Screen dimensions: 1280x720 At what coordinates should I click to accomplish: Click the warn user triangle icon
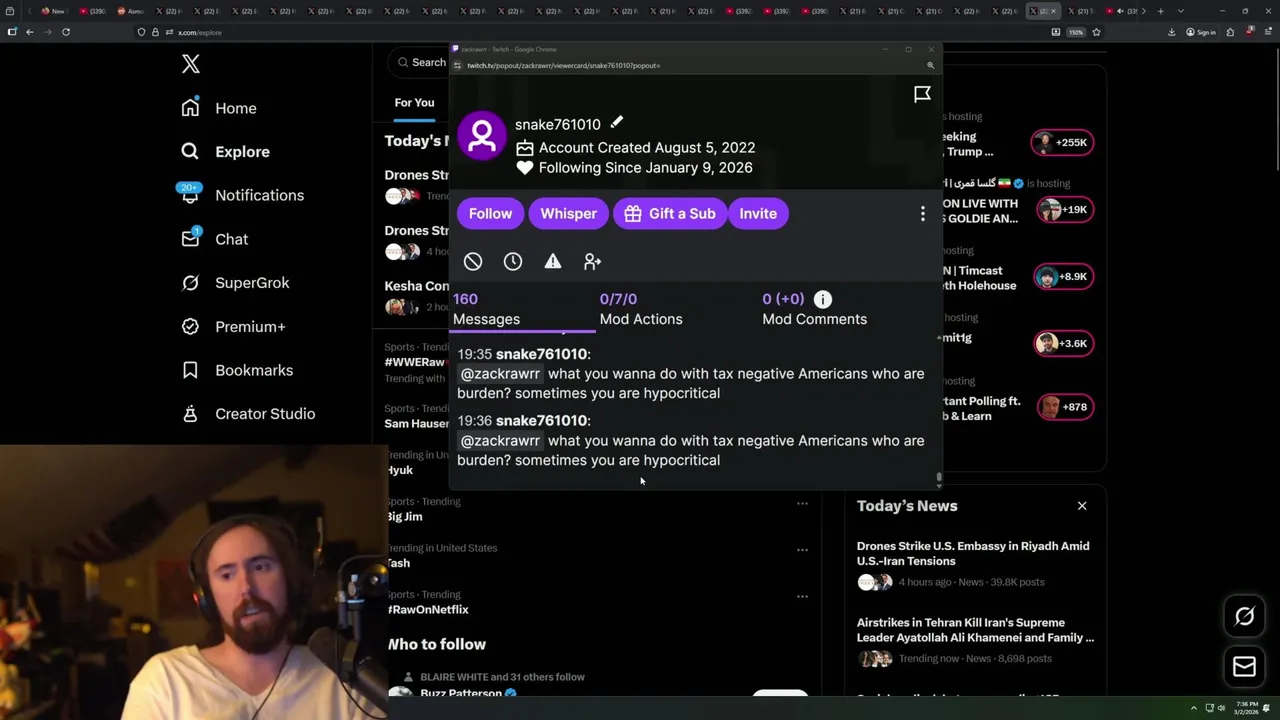[552, 262]
